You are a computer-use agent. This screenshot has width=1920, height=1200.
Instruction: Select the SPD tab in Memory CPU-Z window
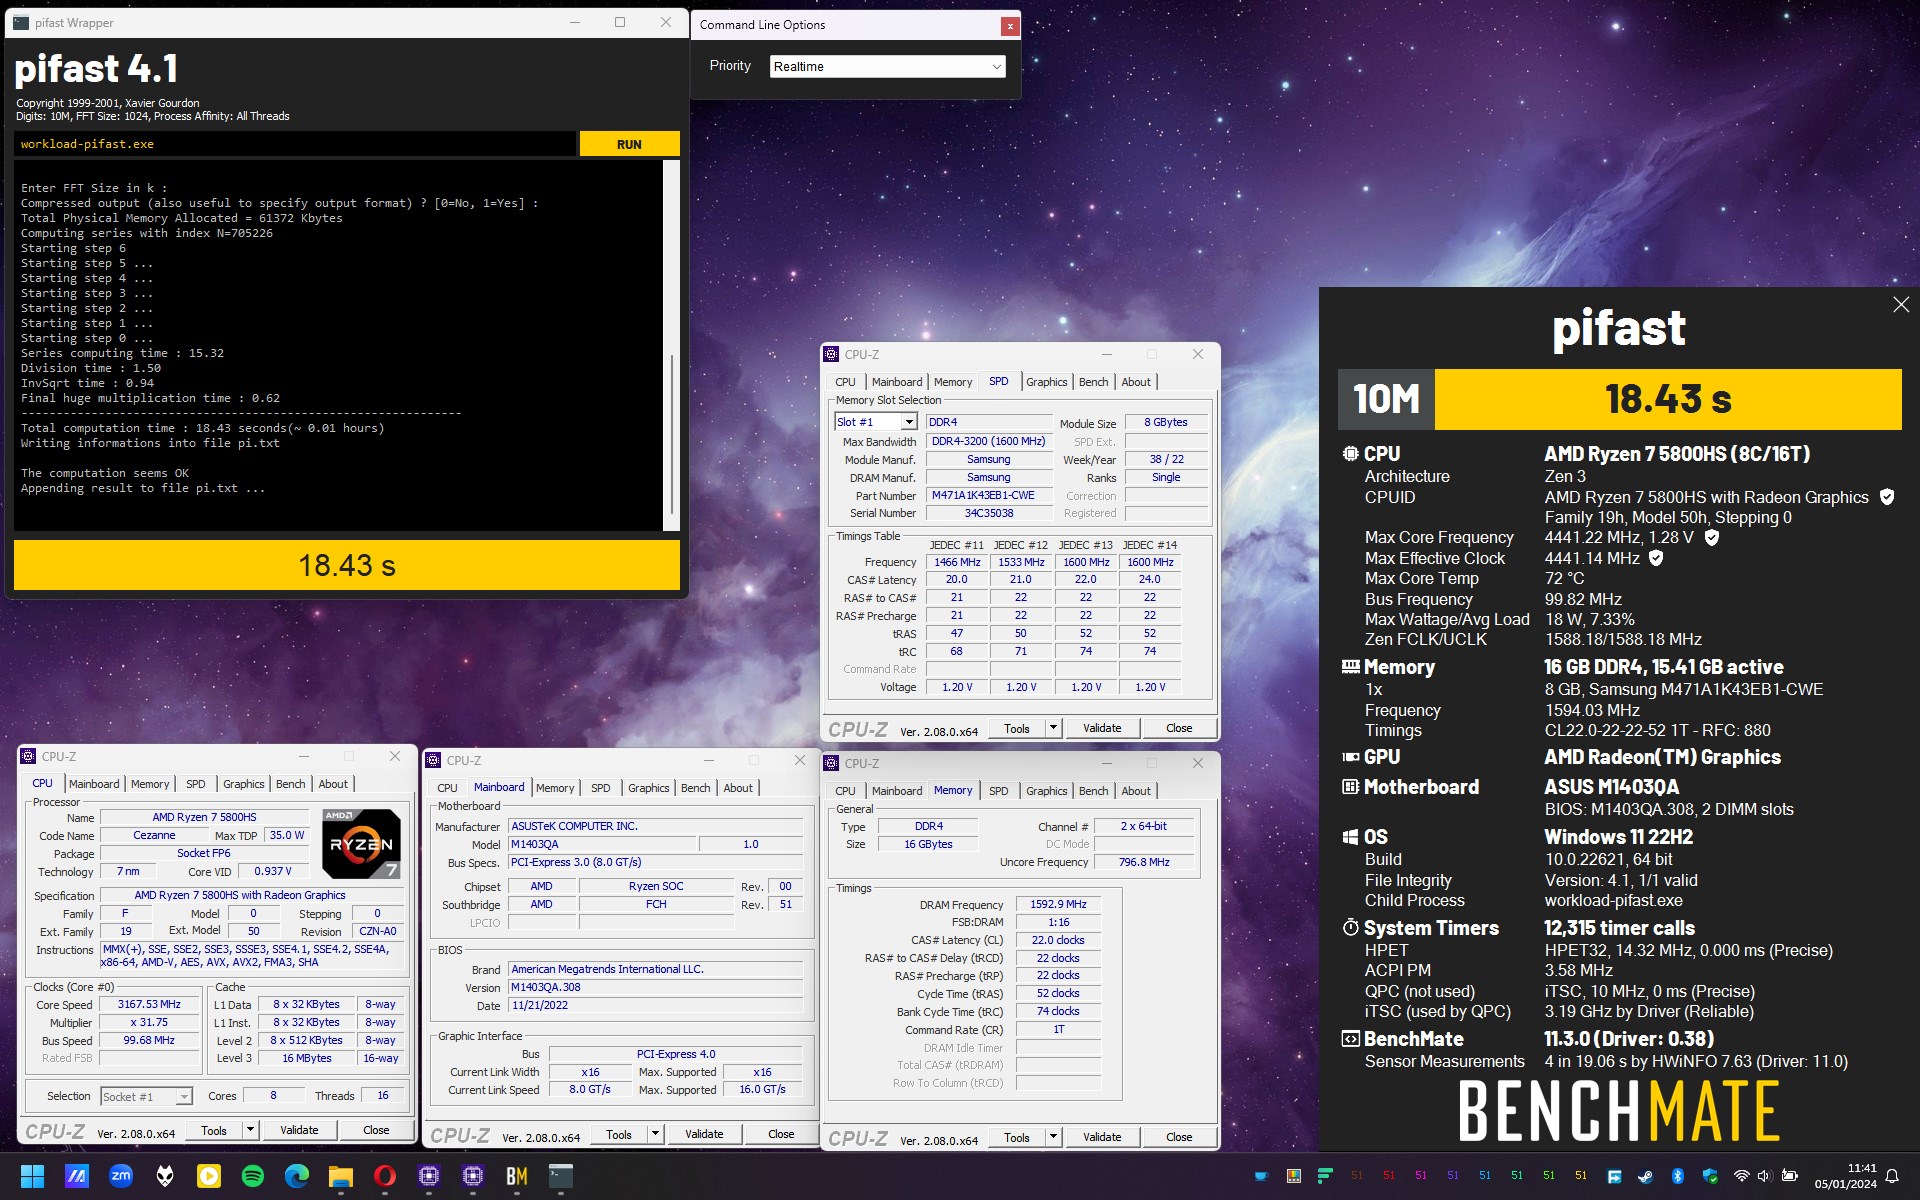(998, 791)
